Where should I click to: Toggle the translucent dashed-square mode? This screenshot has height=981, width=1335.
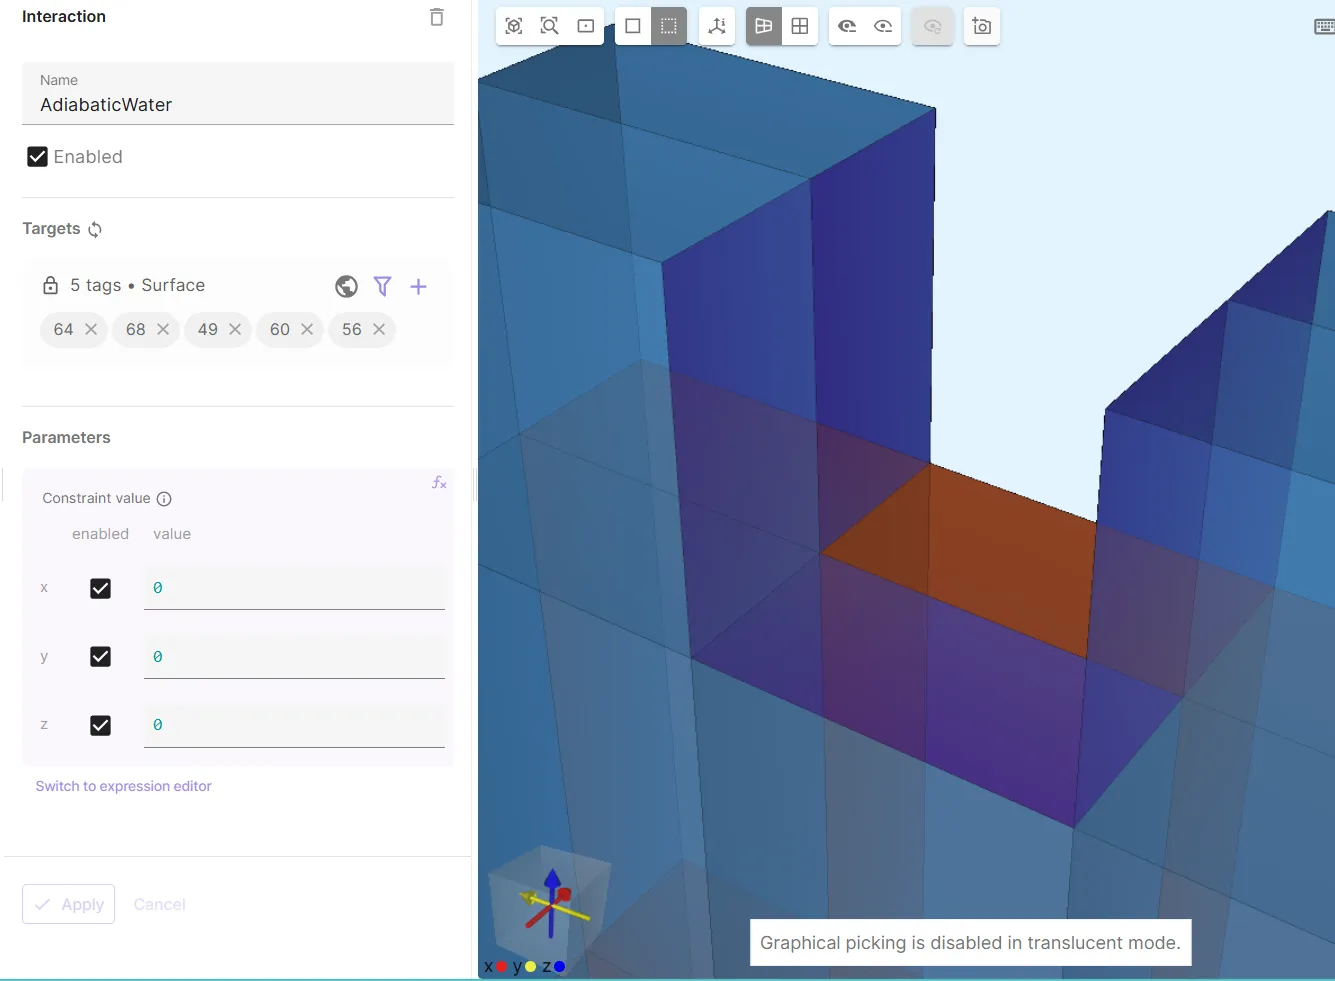coord(669,26)
